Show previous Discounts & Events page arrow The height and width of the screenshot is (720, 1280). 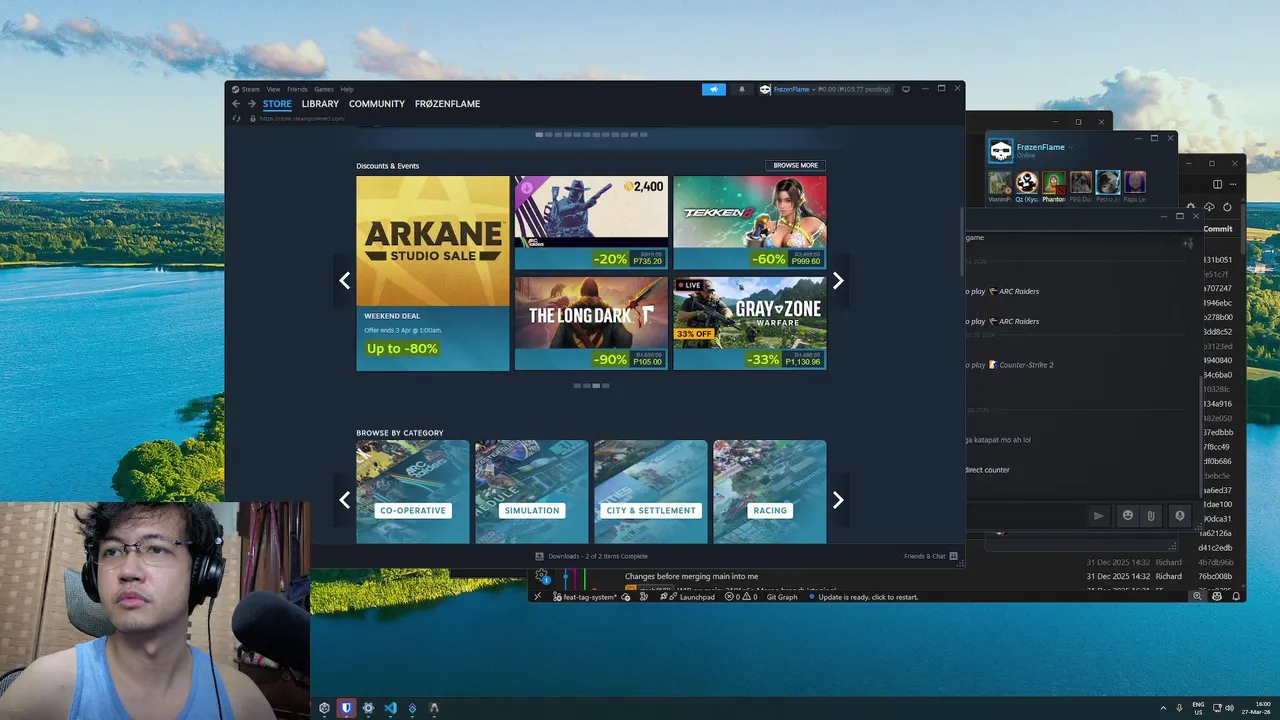(344, 281)
